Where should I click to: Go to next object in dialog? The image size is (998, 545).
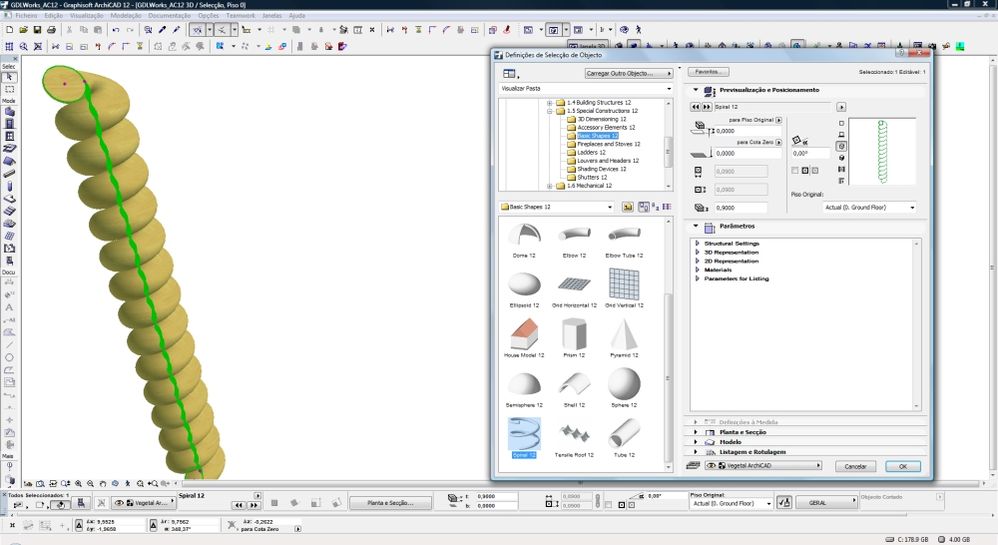[706, 107]
